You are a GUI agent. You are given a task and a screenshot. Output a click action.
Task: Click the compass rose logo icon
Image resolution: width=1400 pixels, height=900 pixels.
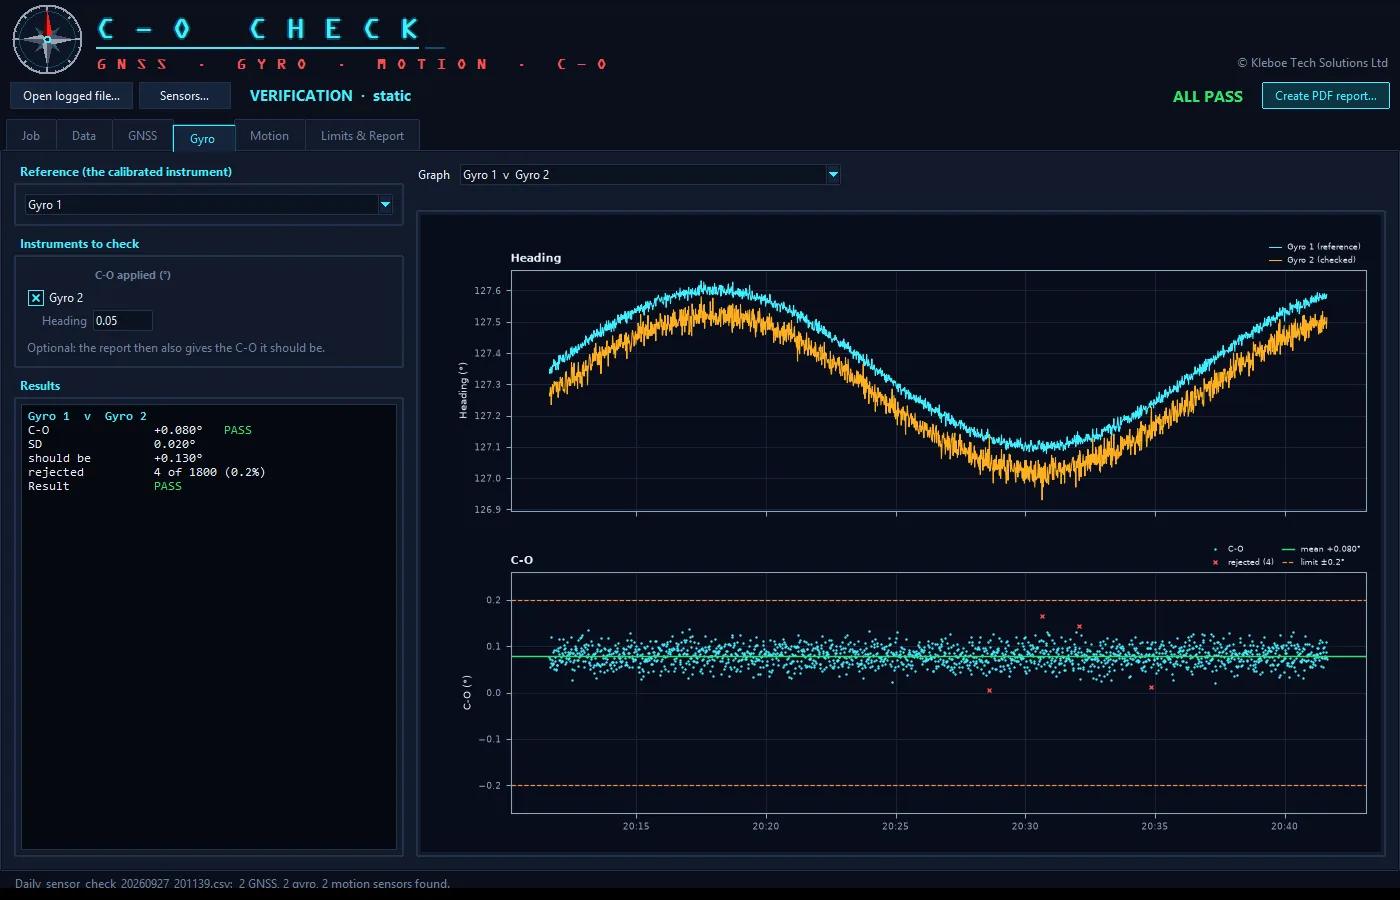47,40
